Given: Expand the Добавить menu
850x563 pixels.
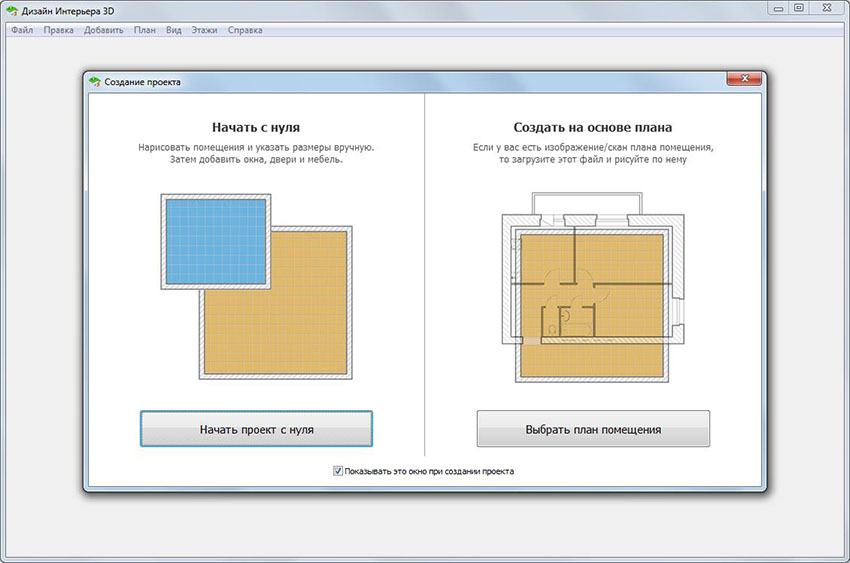Looking at the screenshot, I should tap(104, 30).
